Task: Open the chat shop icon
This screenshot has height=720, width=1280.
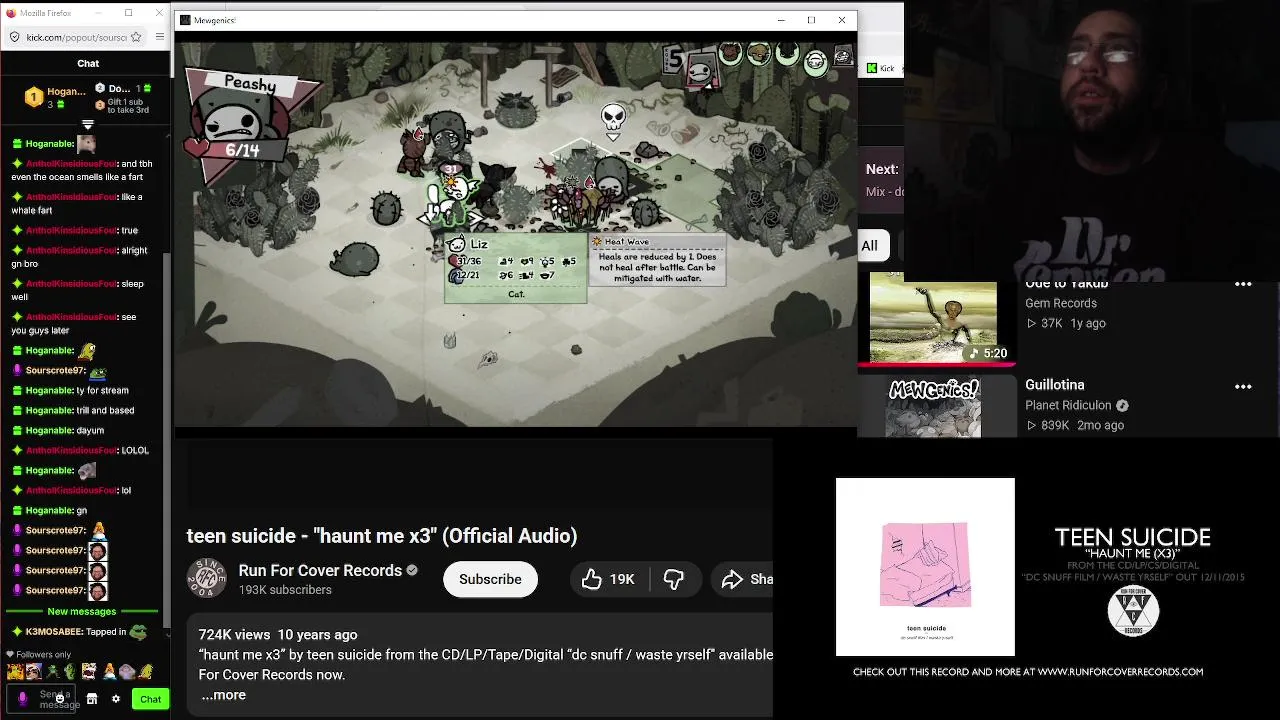Action: pos(92,699)
